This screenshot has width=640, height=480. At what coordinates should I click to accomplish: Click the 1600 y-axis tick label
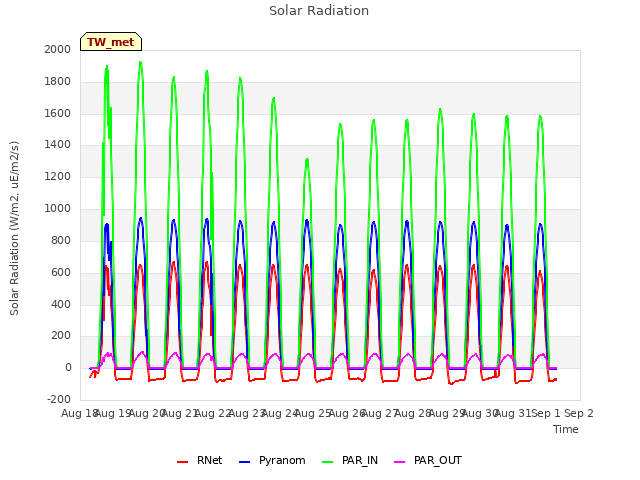tap(58, 113)
